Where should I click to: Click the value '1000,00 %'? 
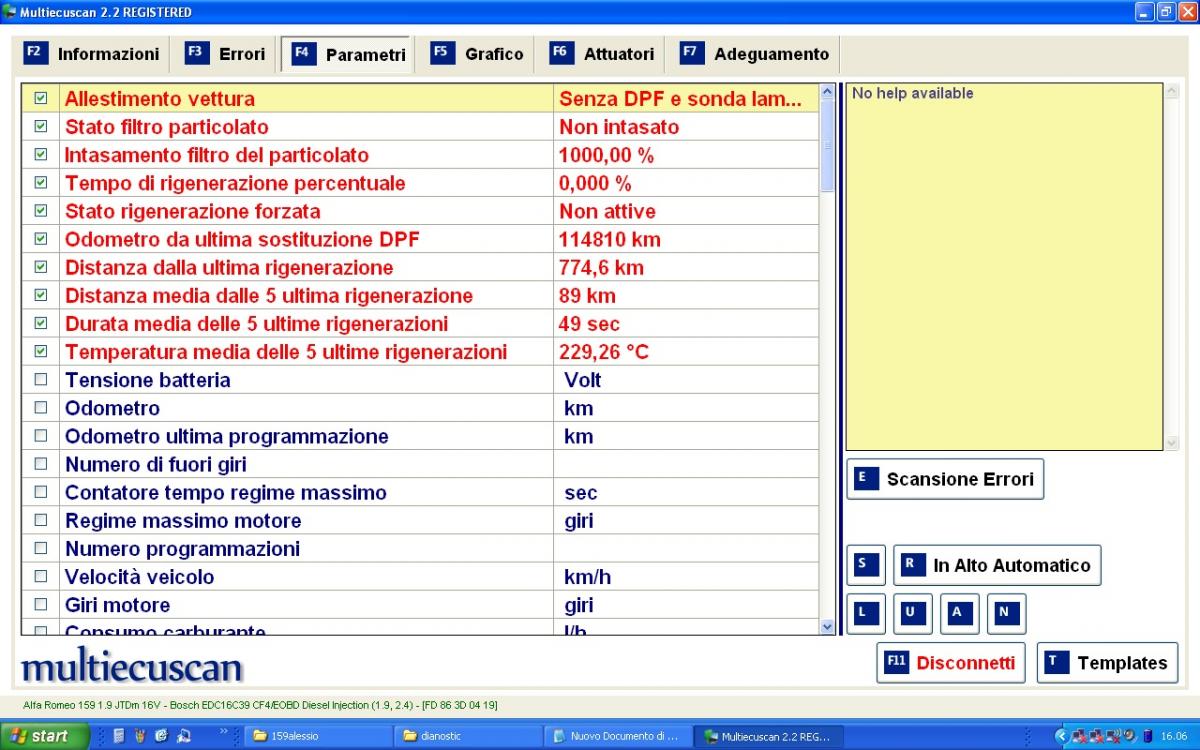(x=606, y=155)
